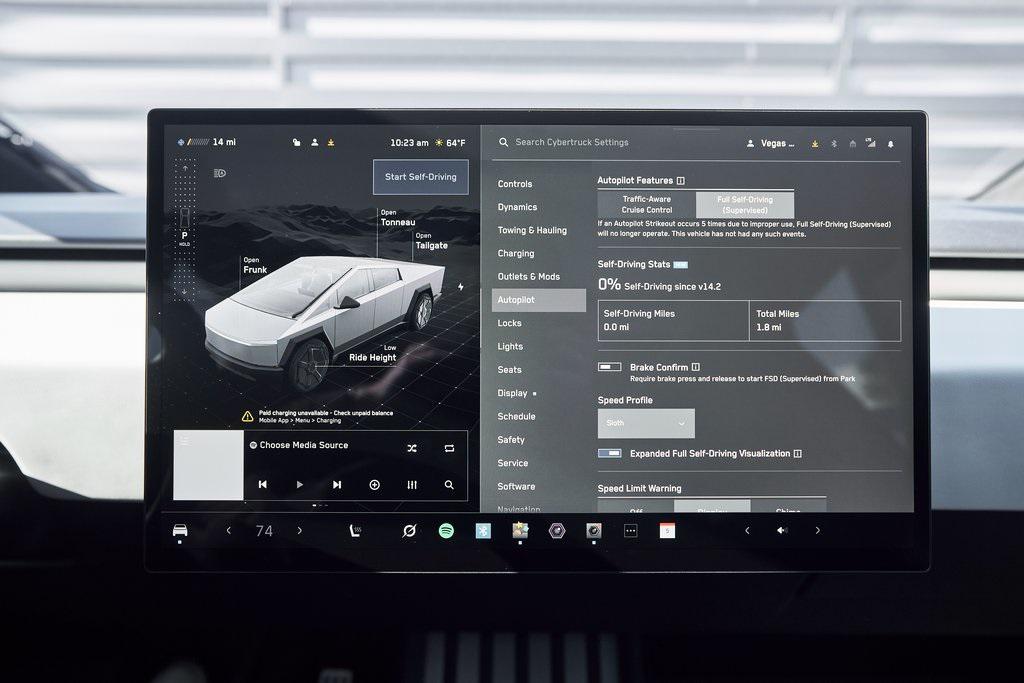Go to the Charging settings section
Screen dimensions: 1024x683
516,254
